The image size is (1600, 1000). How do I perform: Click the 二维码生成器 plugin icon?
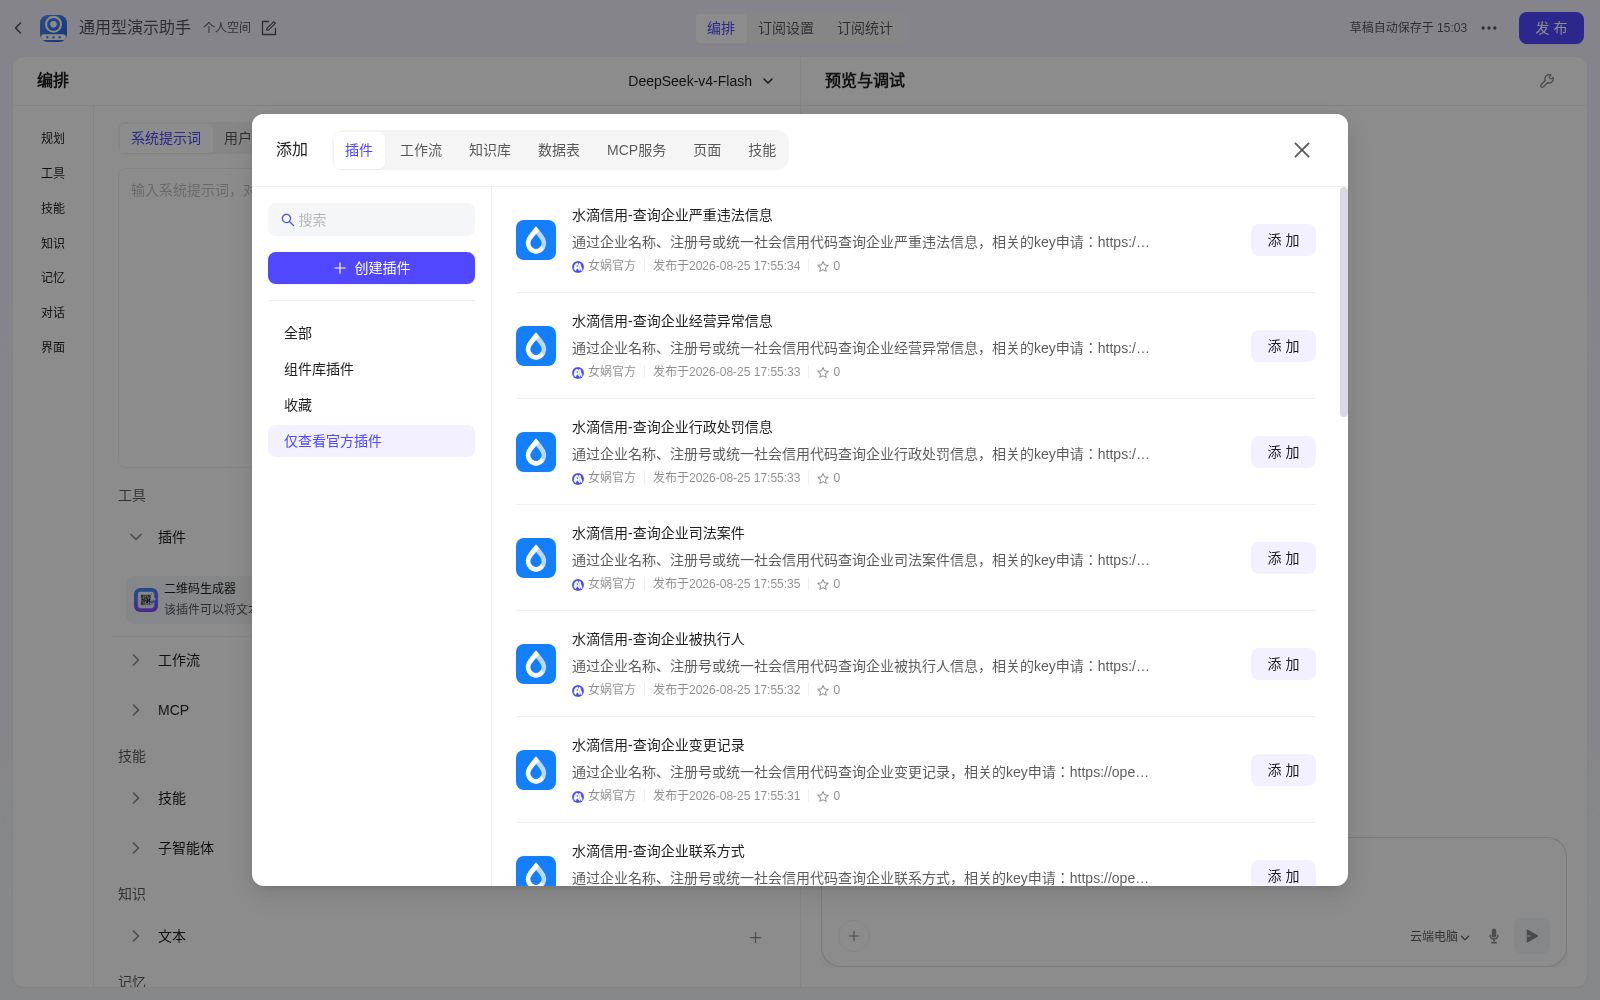146,600
